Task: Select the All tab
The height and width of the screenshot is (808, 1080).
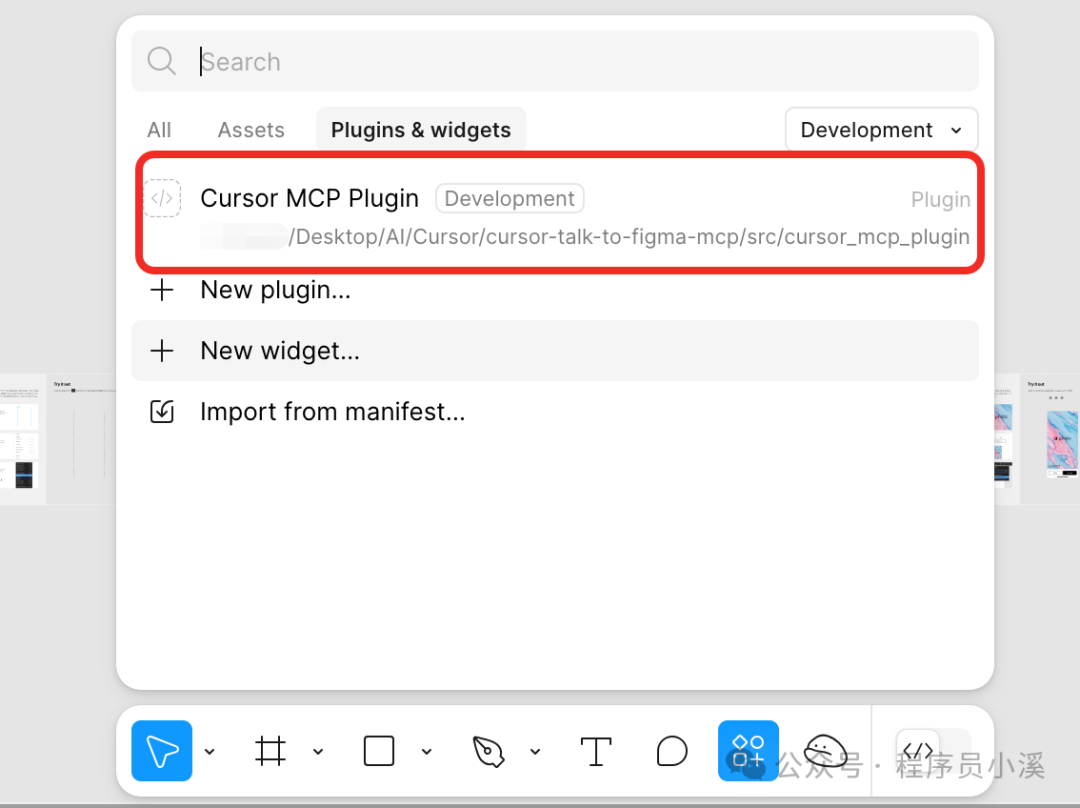Action: (158, 129)
